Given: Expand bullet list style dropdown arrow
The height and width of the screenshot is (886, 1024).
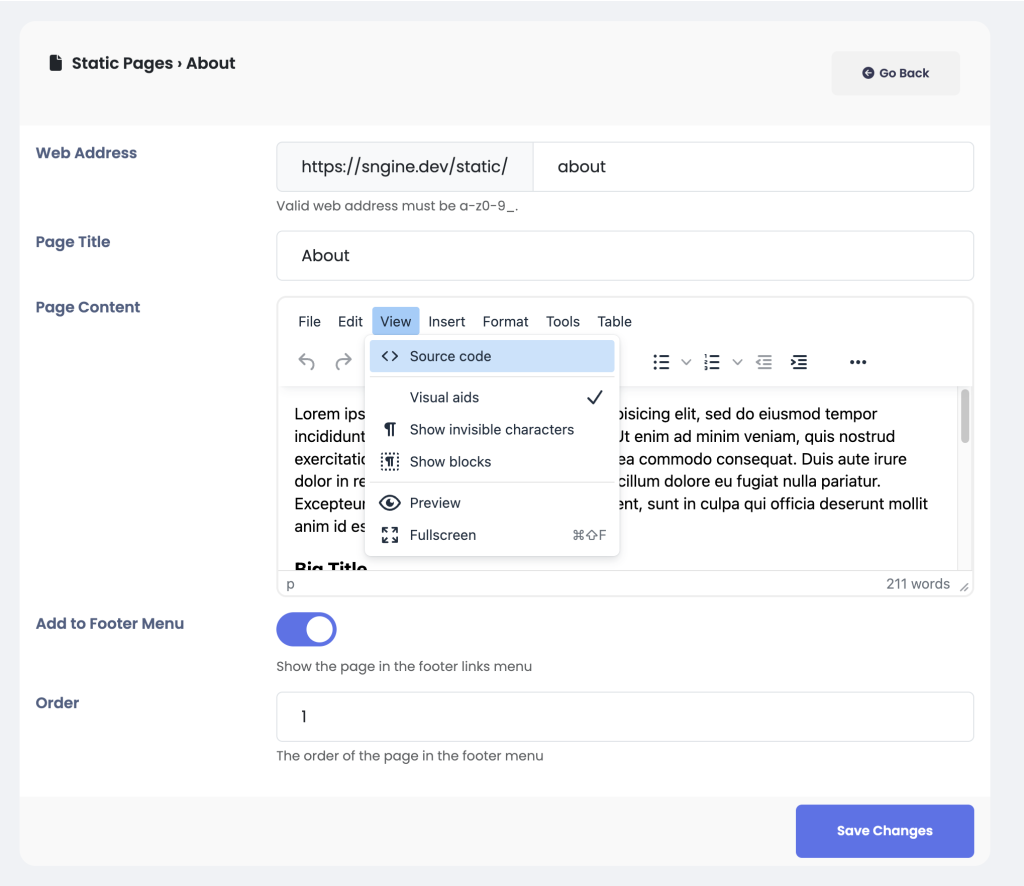Looking at the screenshot, I should pos(686,362).
